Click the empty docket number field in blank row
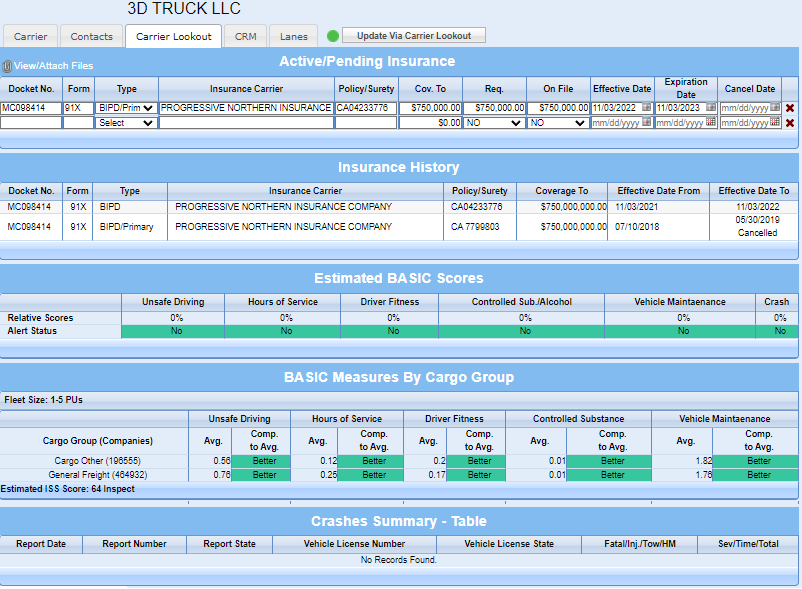 (31, 123)
